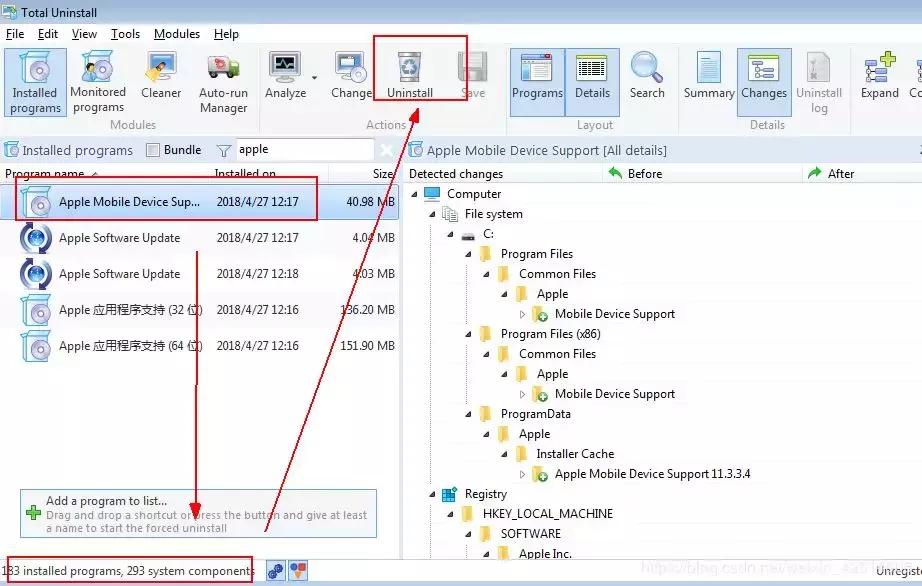Open the Help menu
Screen dimensions: 922x586
226,34
